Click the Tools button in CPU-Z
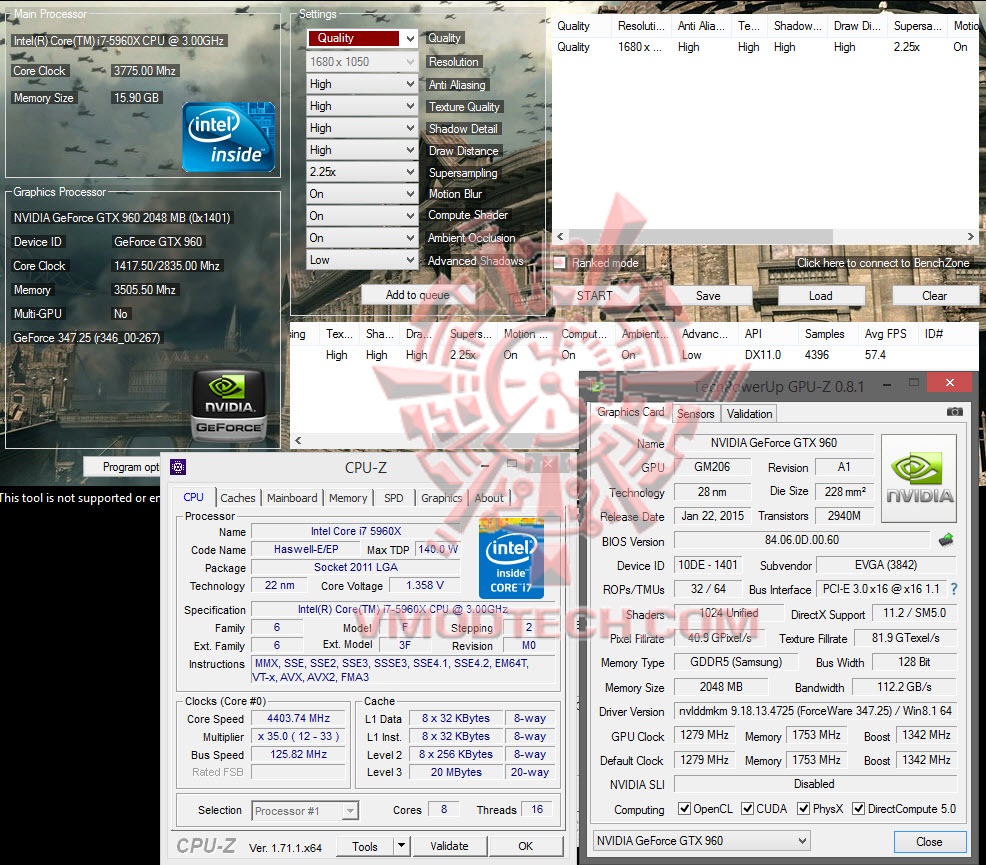Screen dimensions: 986x865 365,846
